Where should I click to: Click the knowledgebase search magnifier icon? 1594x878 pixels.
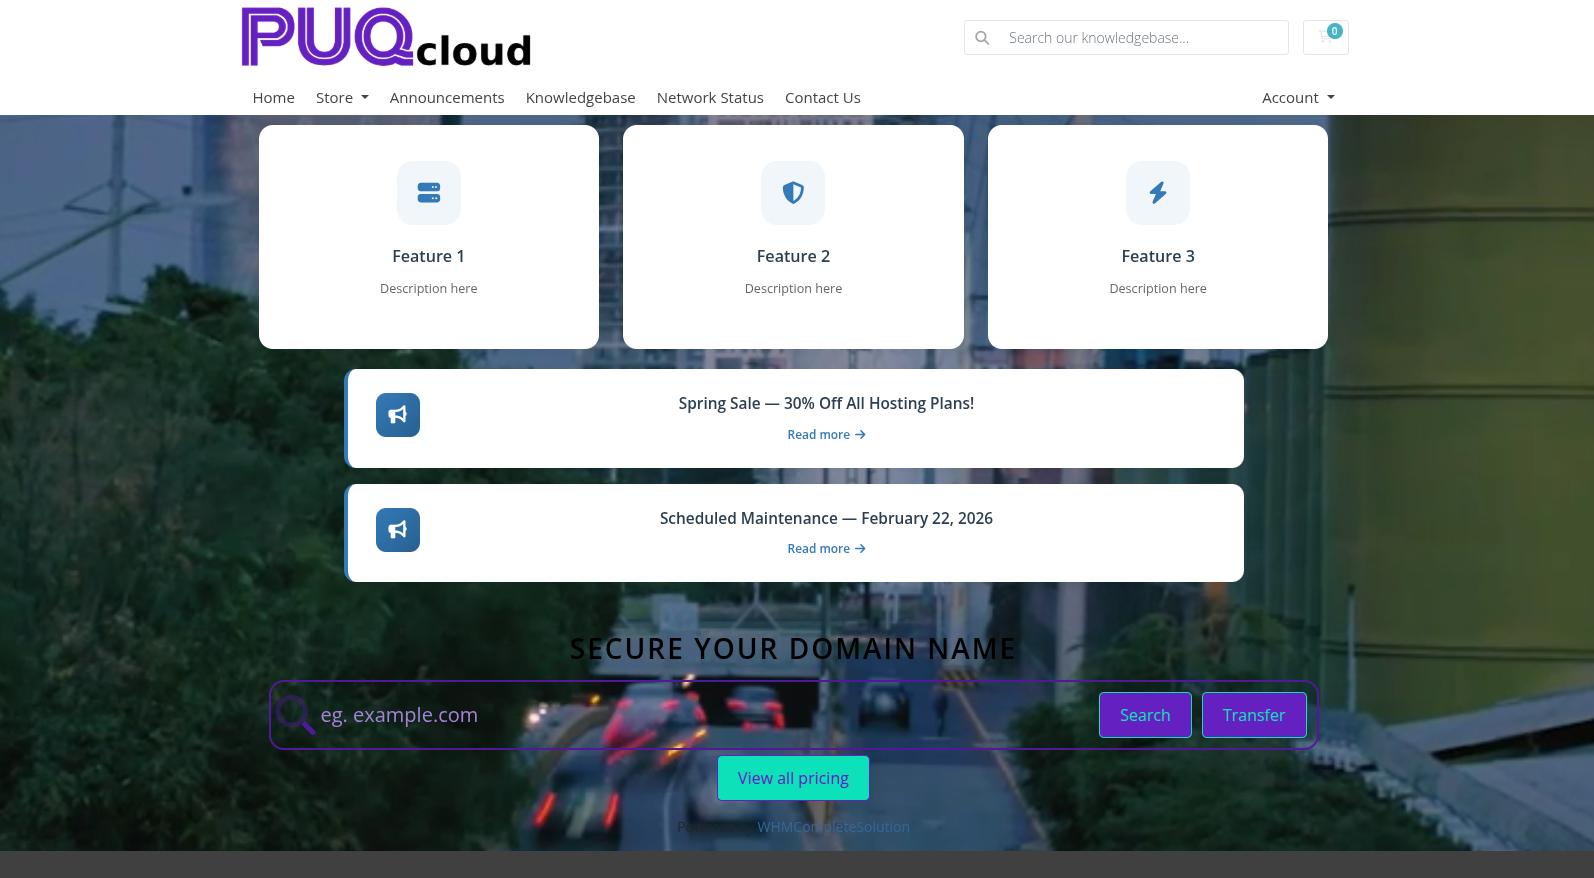point(982,38)
